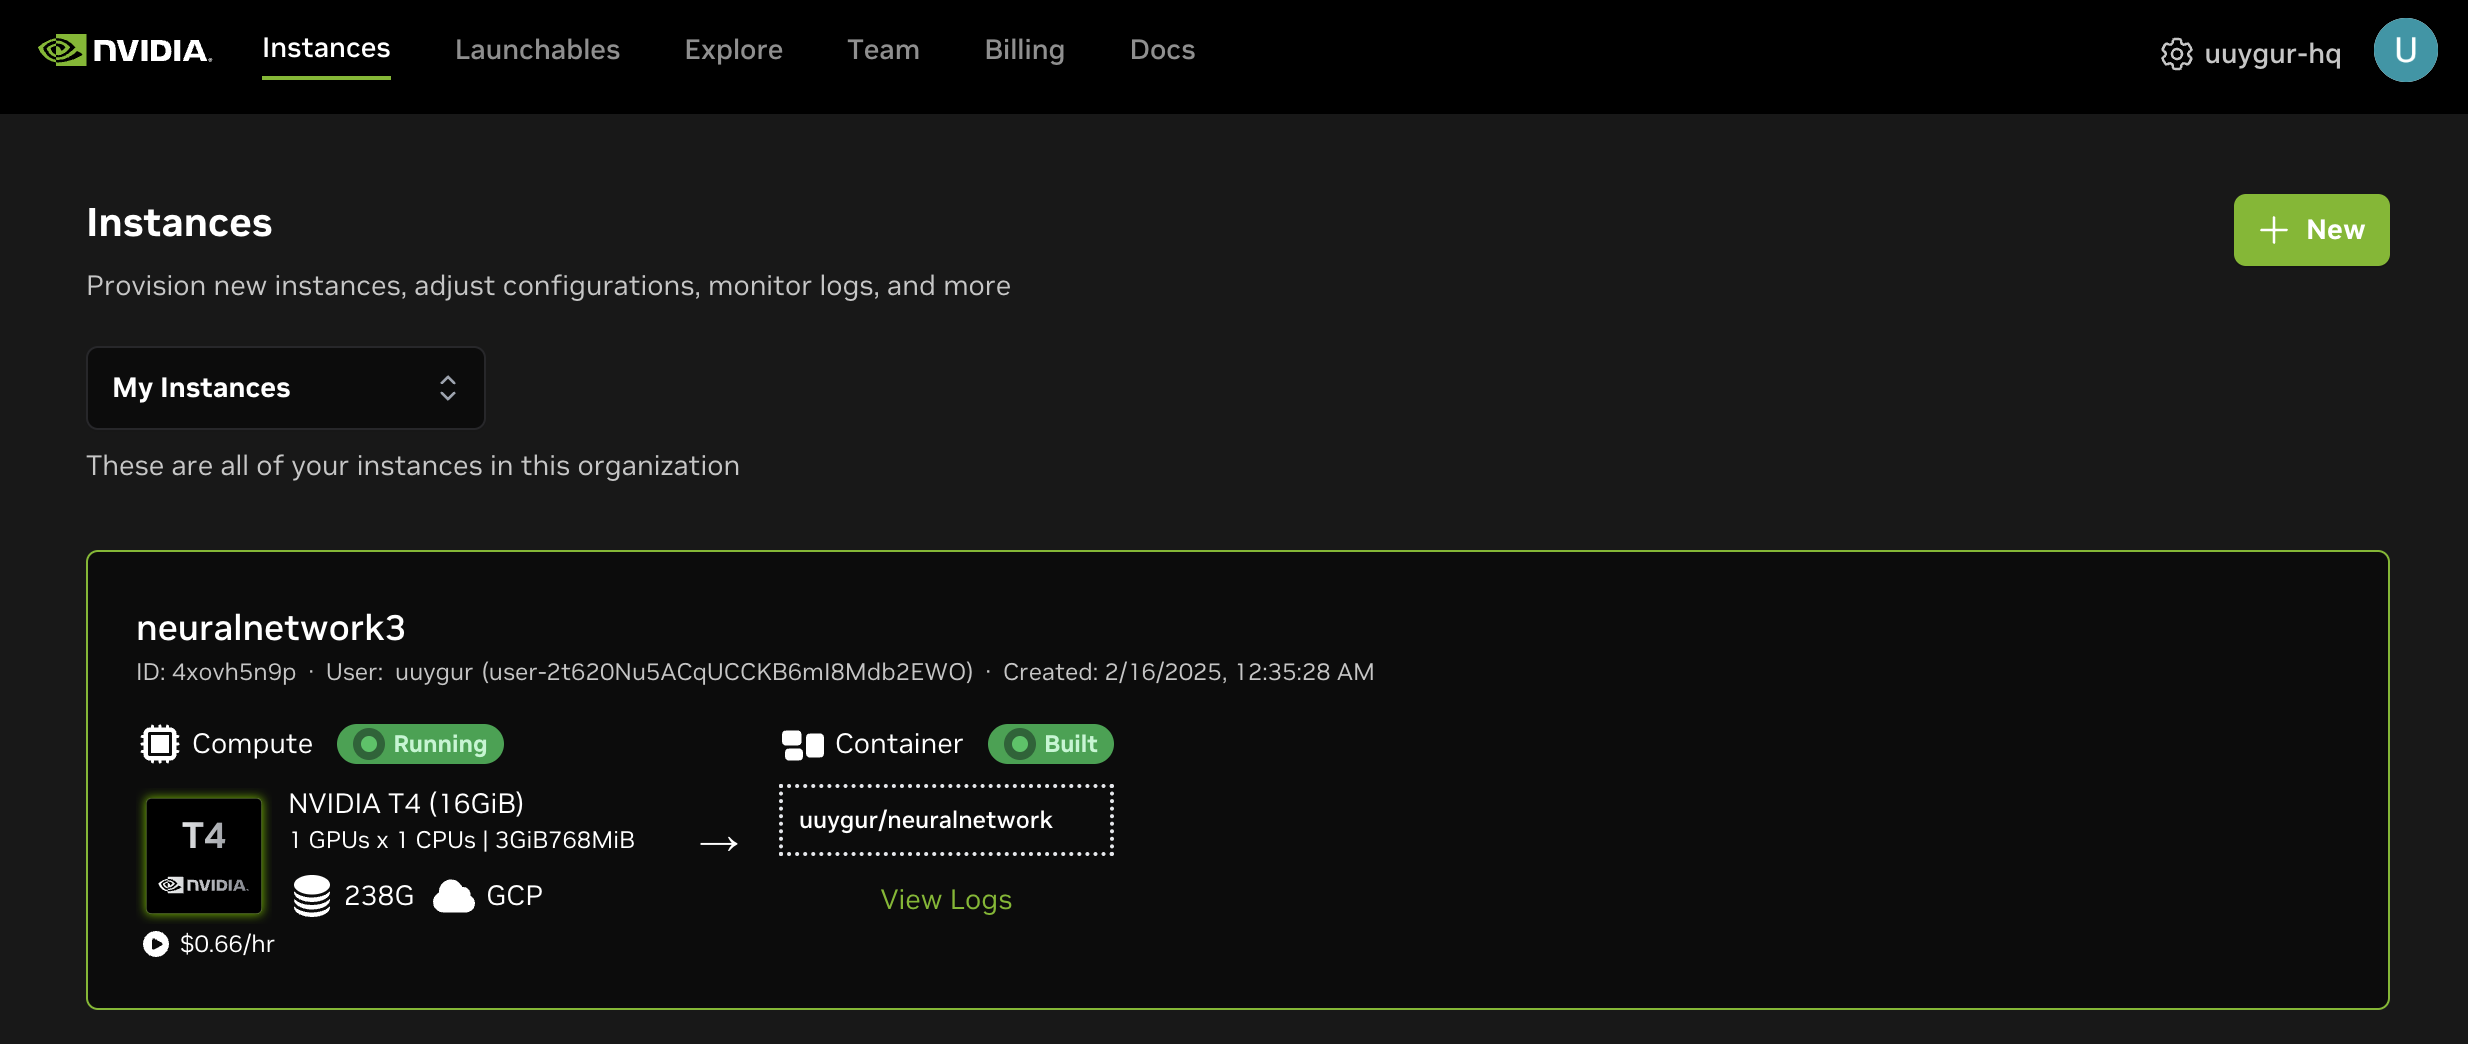Click the 238G storage value
This screenshot has width=2468, height=1044.
pos(379,896)
